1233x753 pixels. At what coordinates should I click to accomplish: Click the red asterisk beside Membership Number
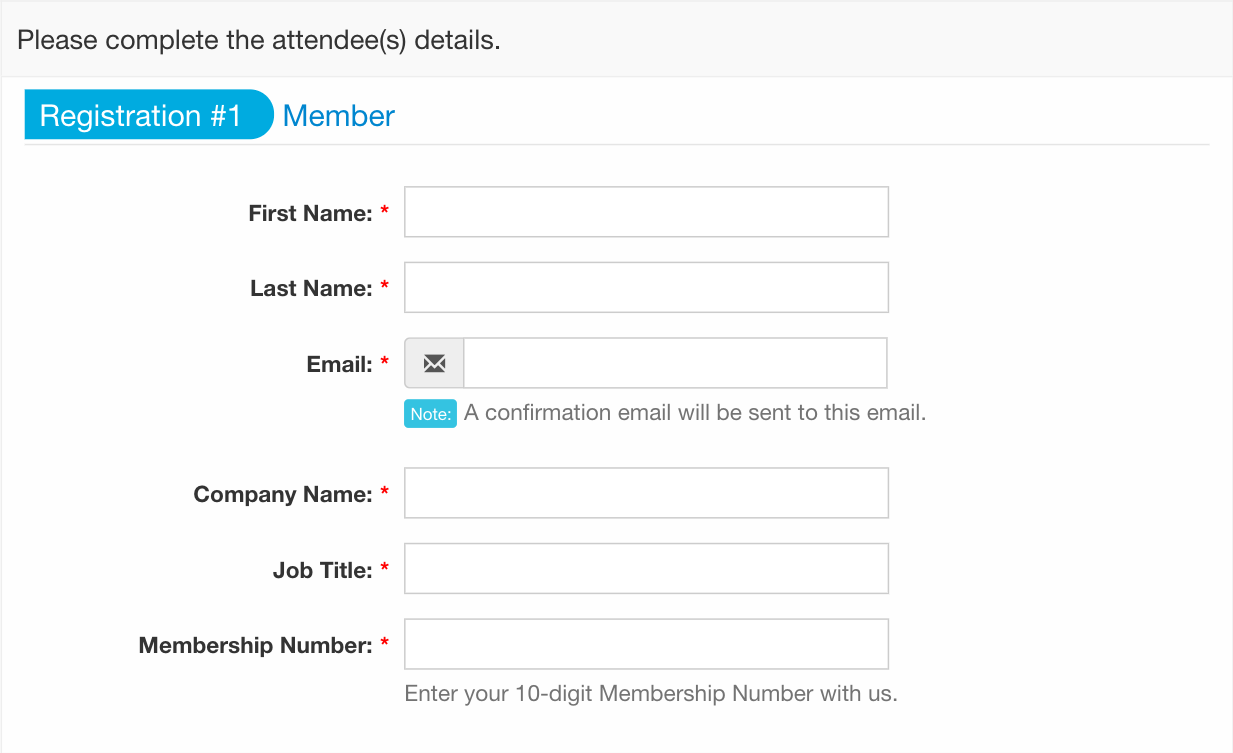point(385,645)
